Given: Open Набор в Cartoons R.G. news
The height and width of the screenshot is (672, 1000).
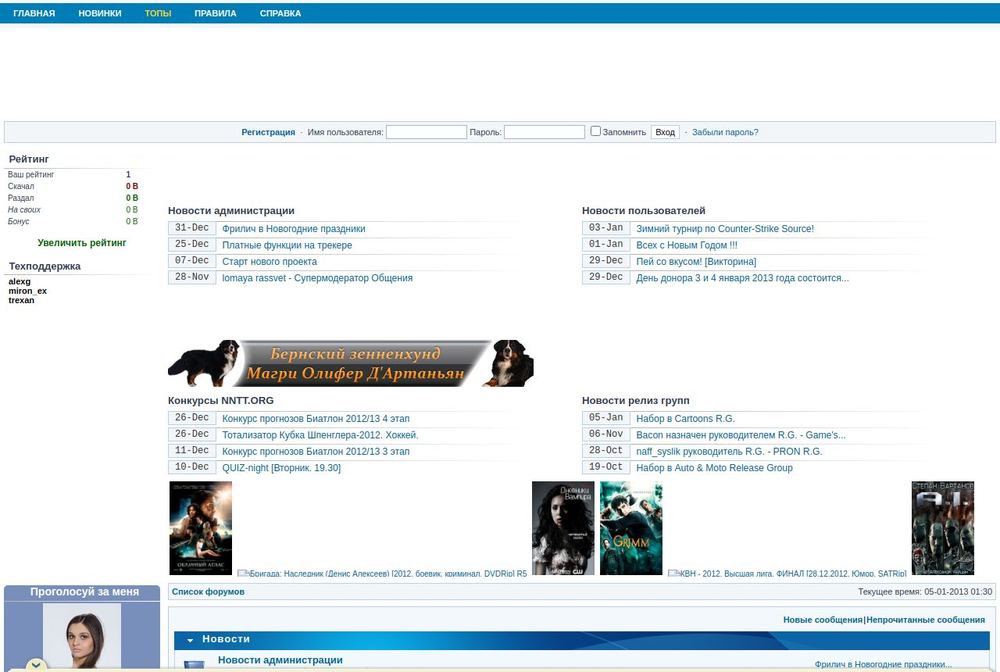Looking at the screenshot, I should (x=685, y=418).
